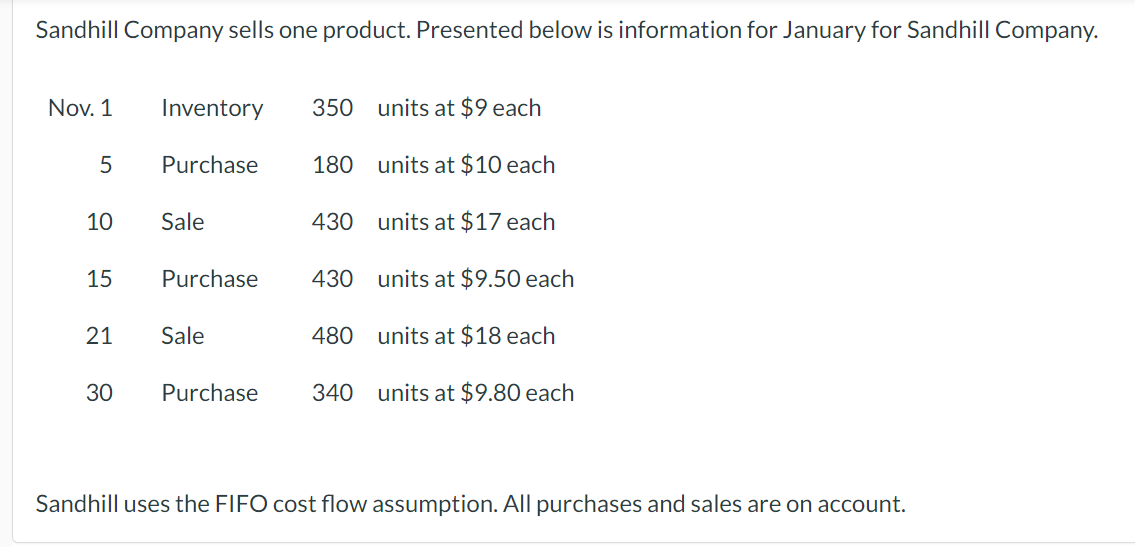Click the 350 quantity value
The image size is (1135, 547).
tap(332, 108)
